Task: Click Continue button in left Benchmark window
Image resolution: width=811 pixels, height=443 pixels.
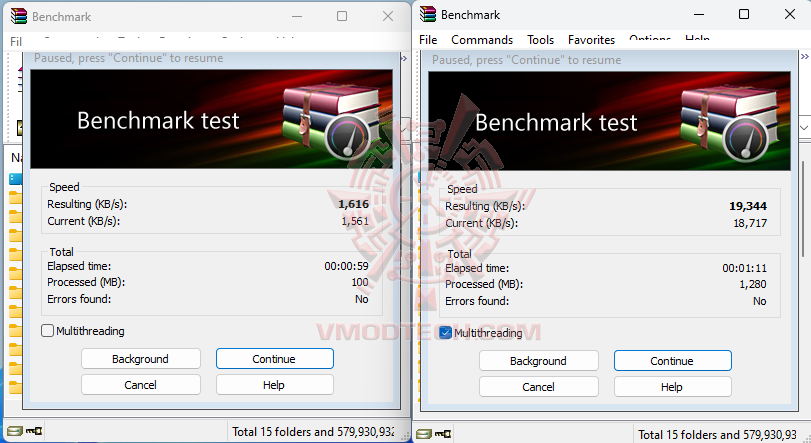Action: (x=275, y=359)
